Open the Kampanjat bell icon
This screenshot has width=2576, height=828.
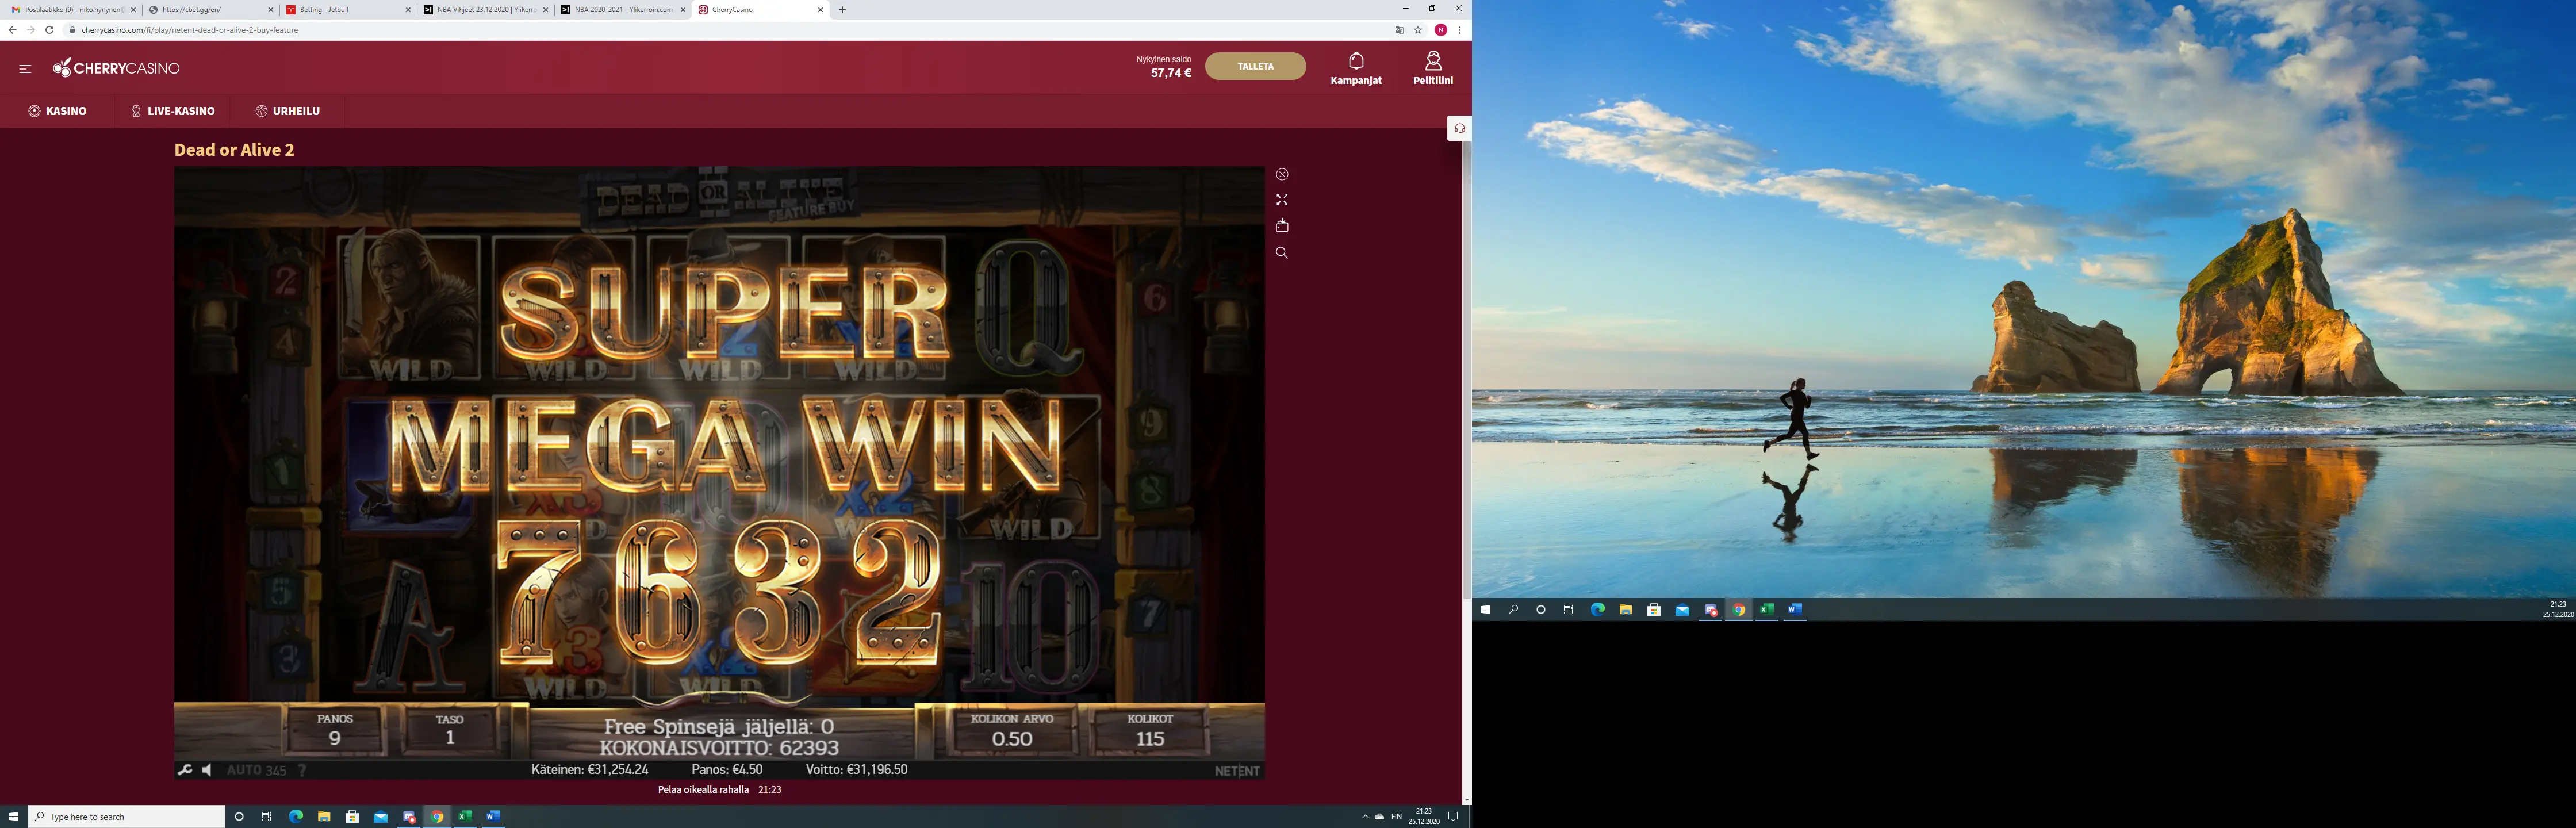pos(1356,61)
